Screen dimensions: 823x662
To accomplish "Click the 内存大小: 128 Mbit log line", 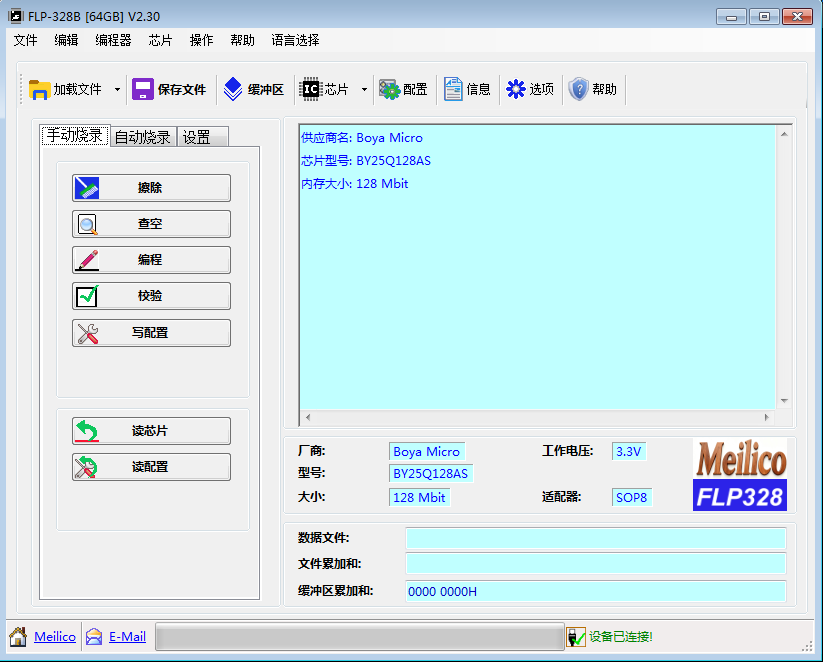I will pyautogui.click(x=354, y=184).
